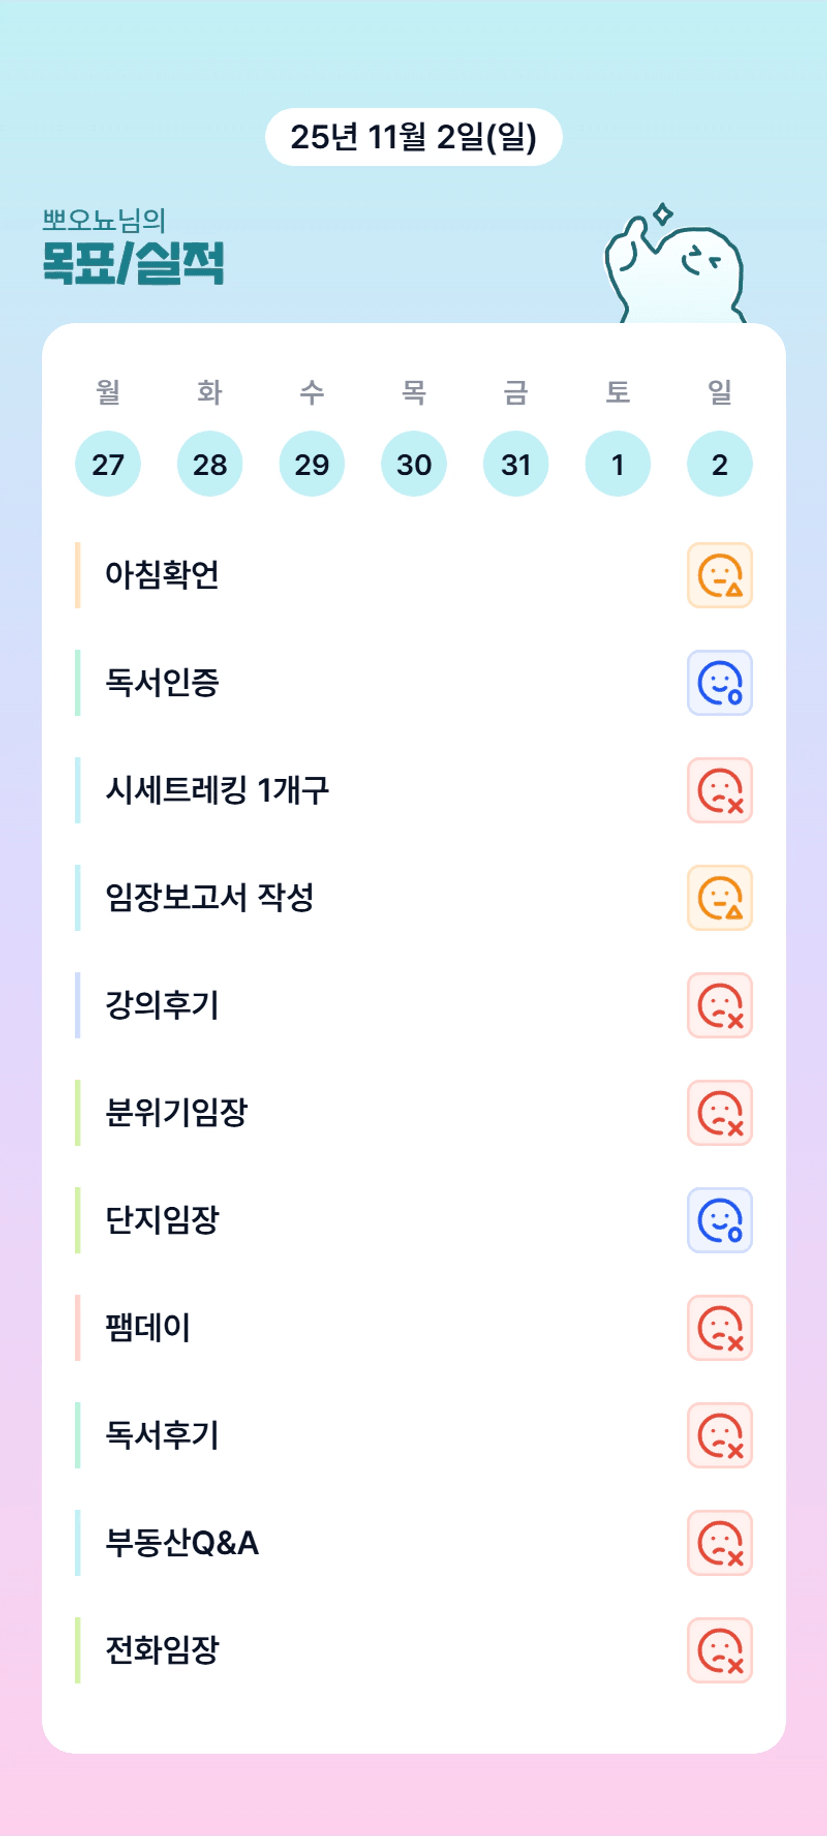827x1836 pixels.
Task: Click the status face icon for 아침확언
Action: click(719, 575)
